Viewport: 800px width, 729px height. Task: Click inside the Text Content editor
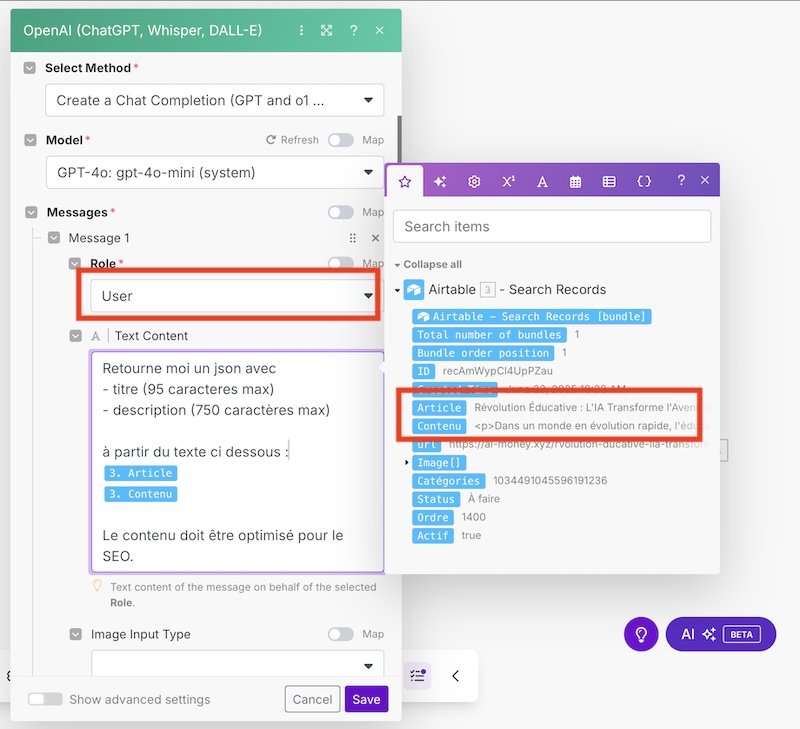238,462
